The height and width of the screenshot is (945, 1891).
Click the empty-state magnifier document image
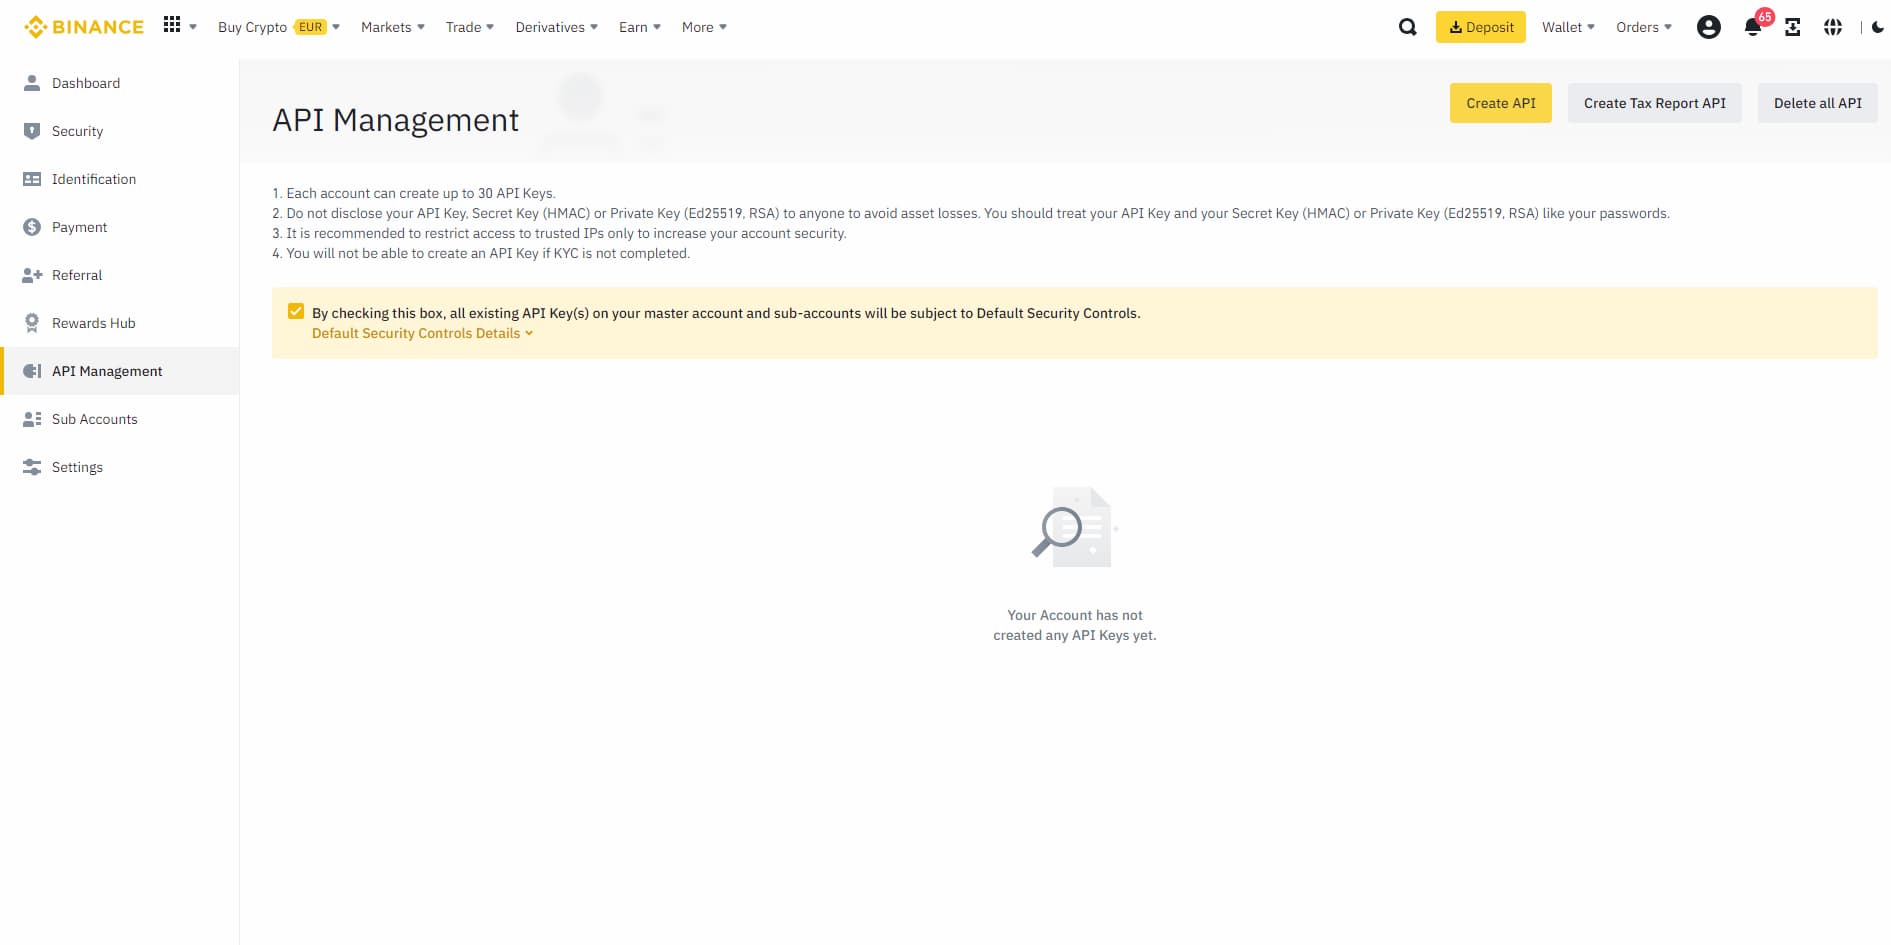(x=1074, y=527)
